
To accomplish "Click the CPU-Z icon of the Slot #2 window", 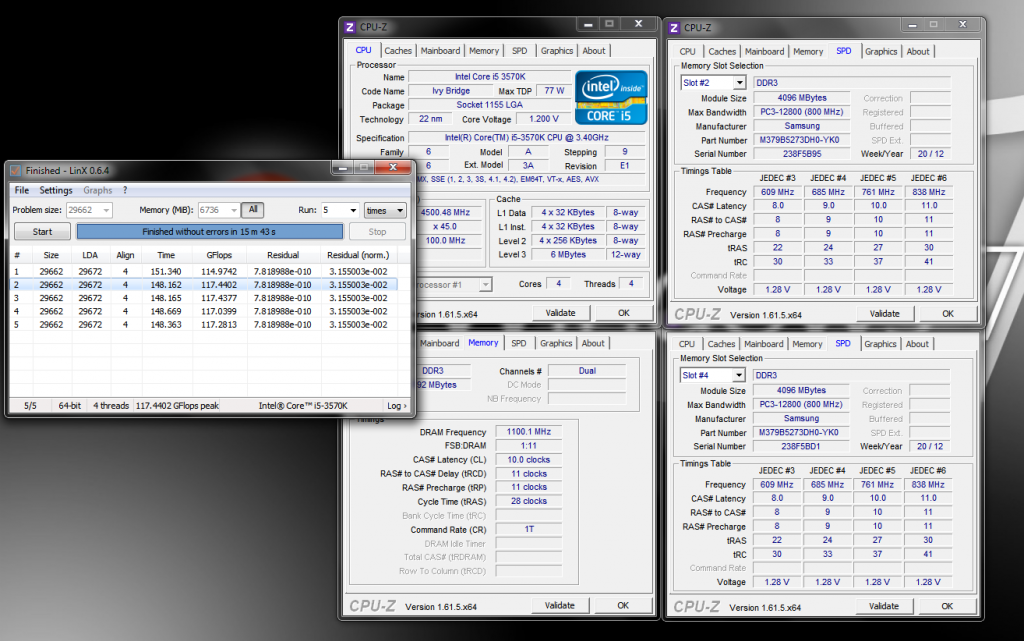I will 674,28.
